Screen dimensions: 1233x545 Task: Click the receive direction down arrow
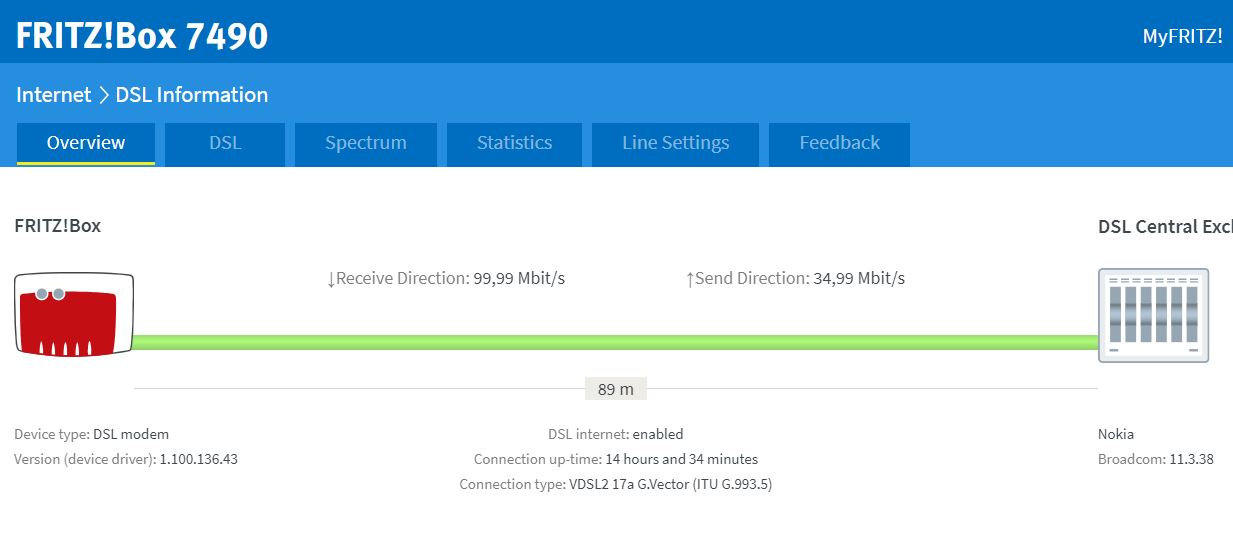click(x=331, y=279)
